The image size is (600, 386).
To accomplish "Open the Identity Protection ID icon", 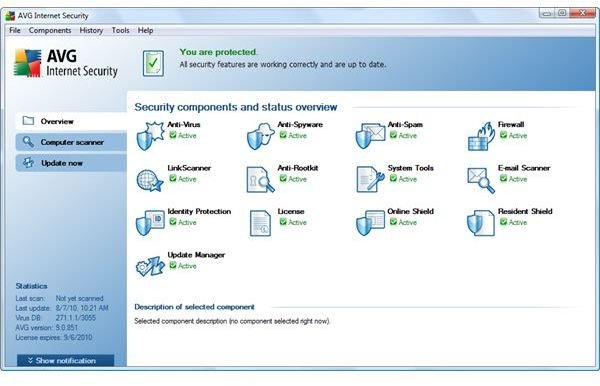I will coord(150,223).
